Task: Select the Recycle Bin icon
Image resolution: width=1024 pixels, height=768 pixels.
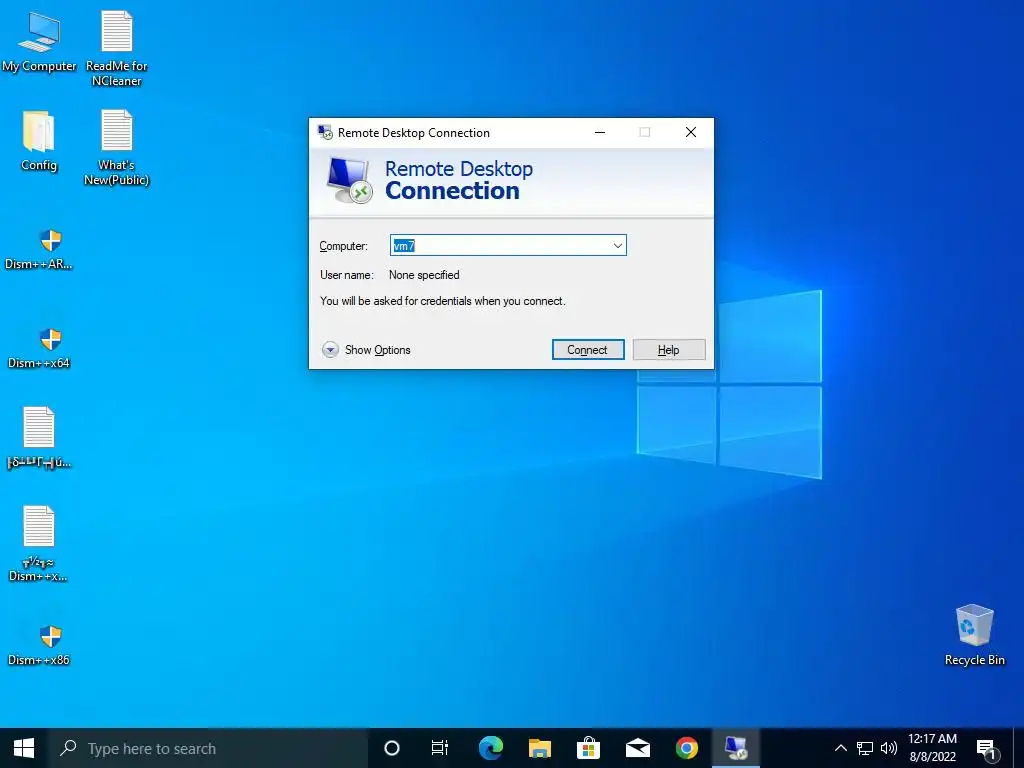Action: pyautogui.click(x=974, y=635)
